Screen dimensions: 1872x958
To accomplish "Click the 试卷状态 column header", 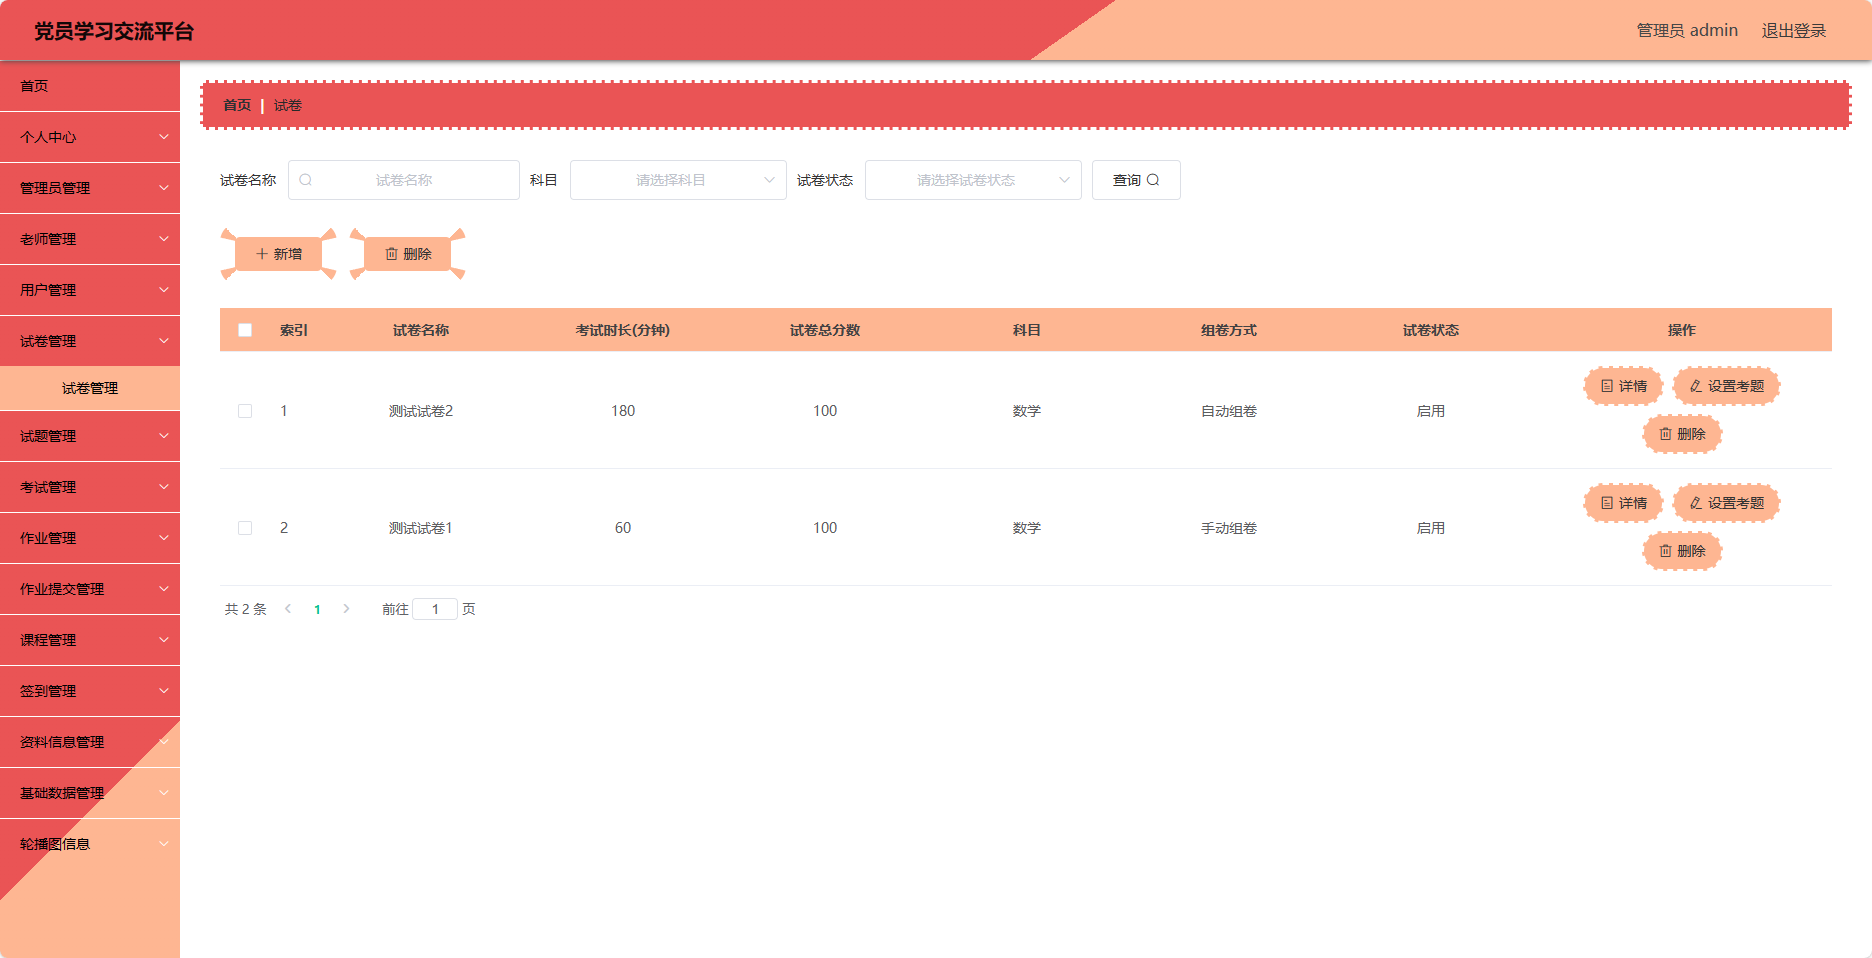I will 1431,330.
